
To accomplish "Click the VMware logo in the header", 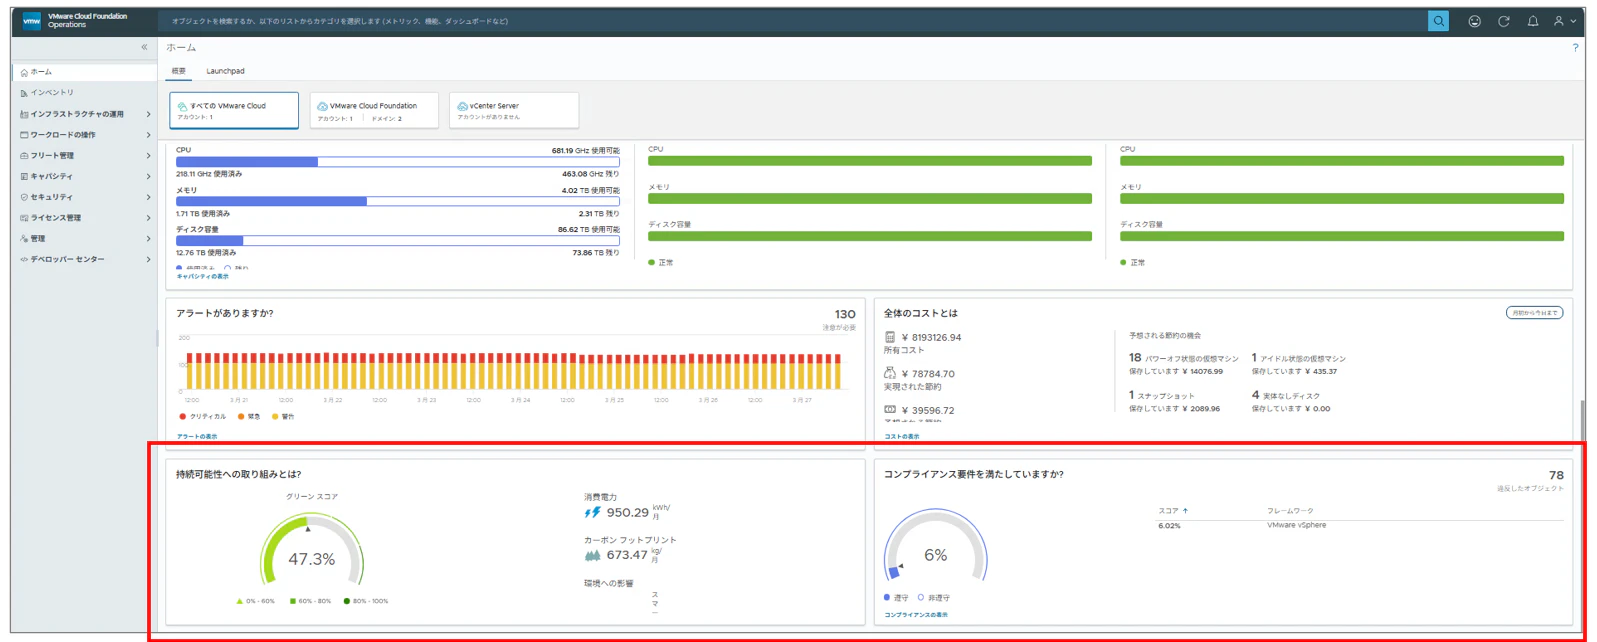I will click(x=31, y=20).
